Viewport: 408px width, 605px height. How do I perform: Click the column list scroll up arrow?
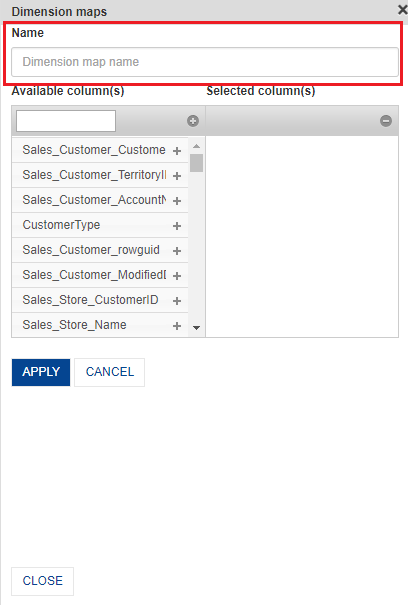196,146
